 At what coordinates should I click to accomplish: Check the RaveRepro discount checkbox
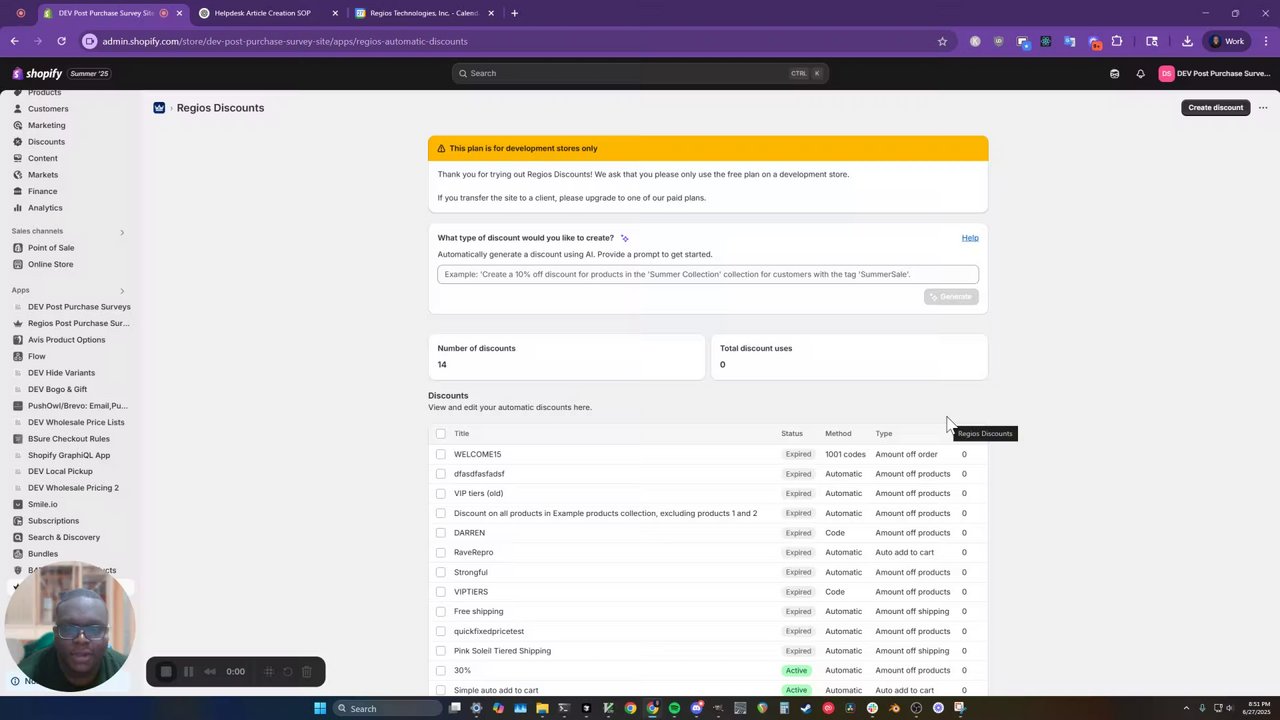[x=441, y=552]
